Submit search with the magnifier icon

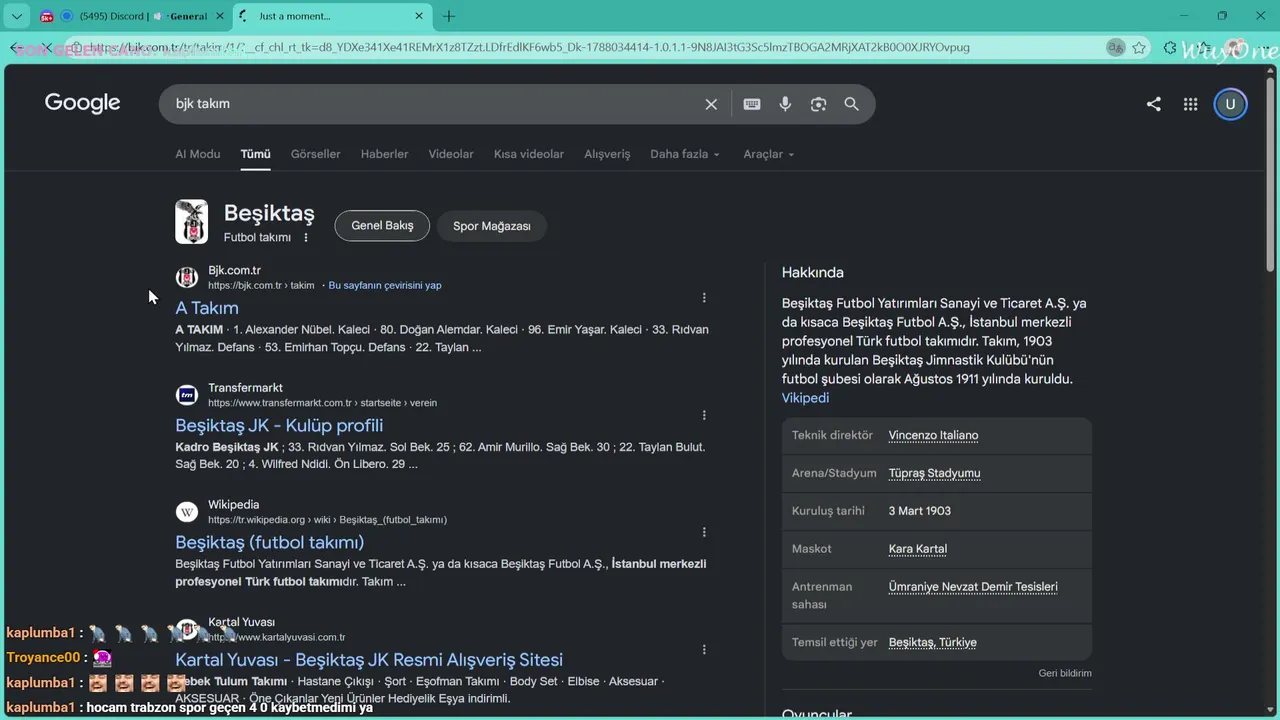(x=851, y=104)
